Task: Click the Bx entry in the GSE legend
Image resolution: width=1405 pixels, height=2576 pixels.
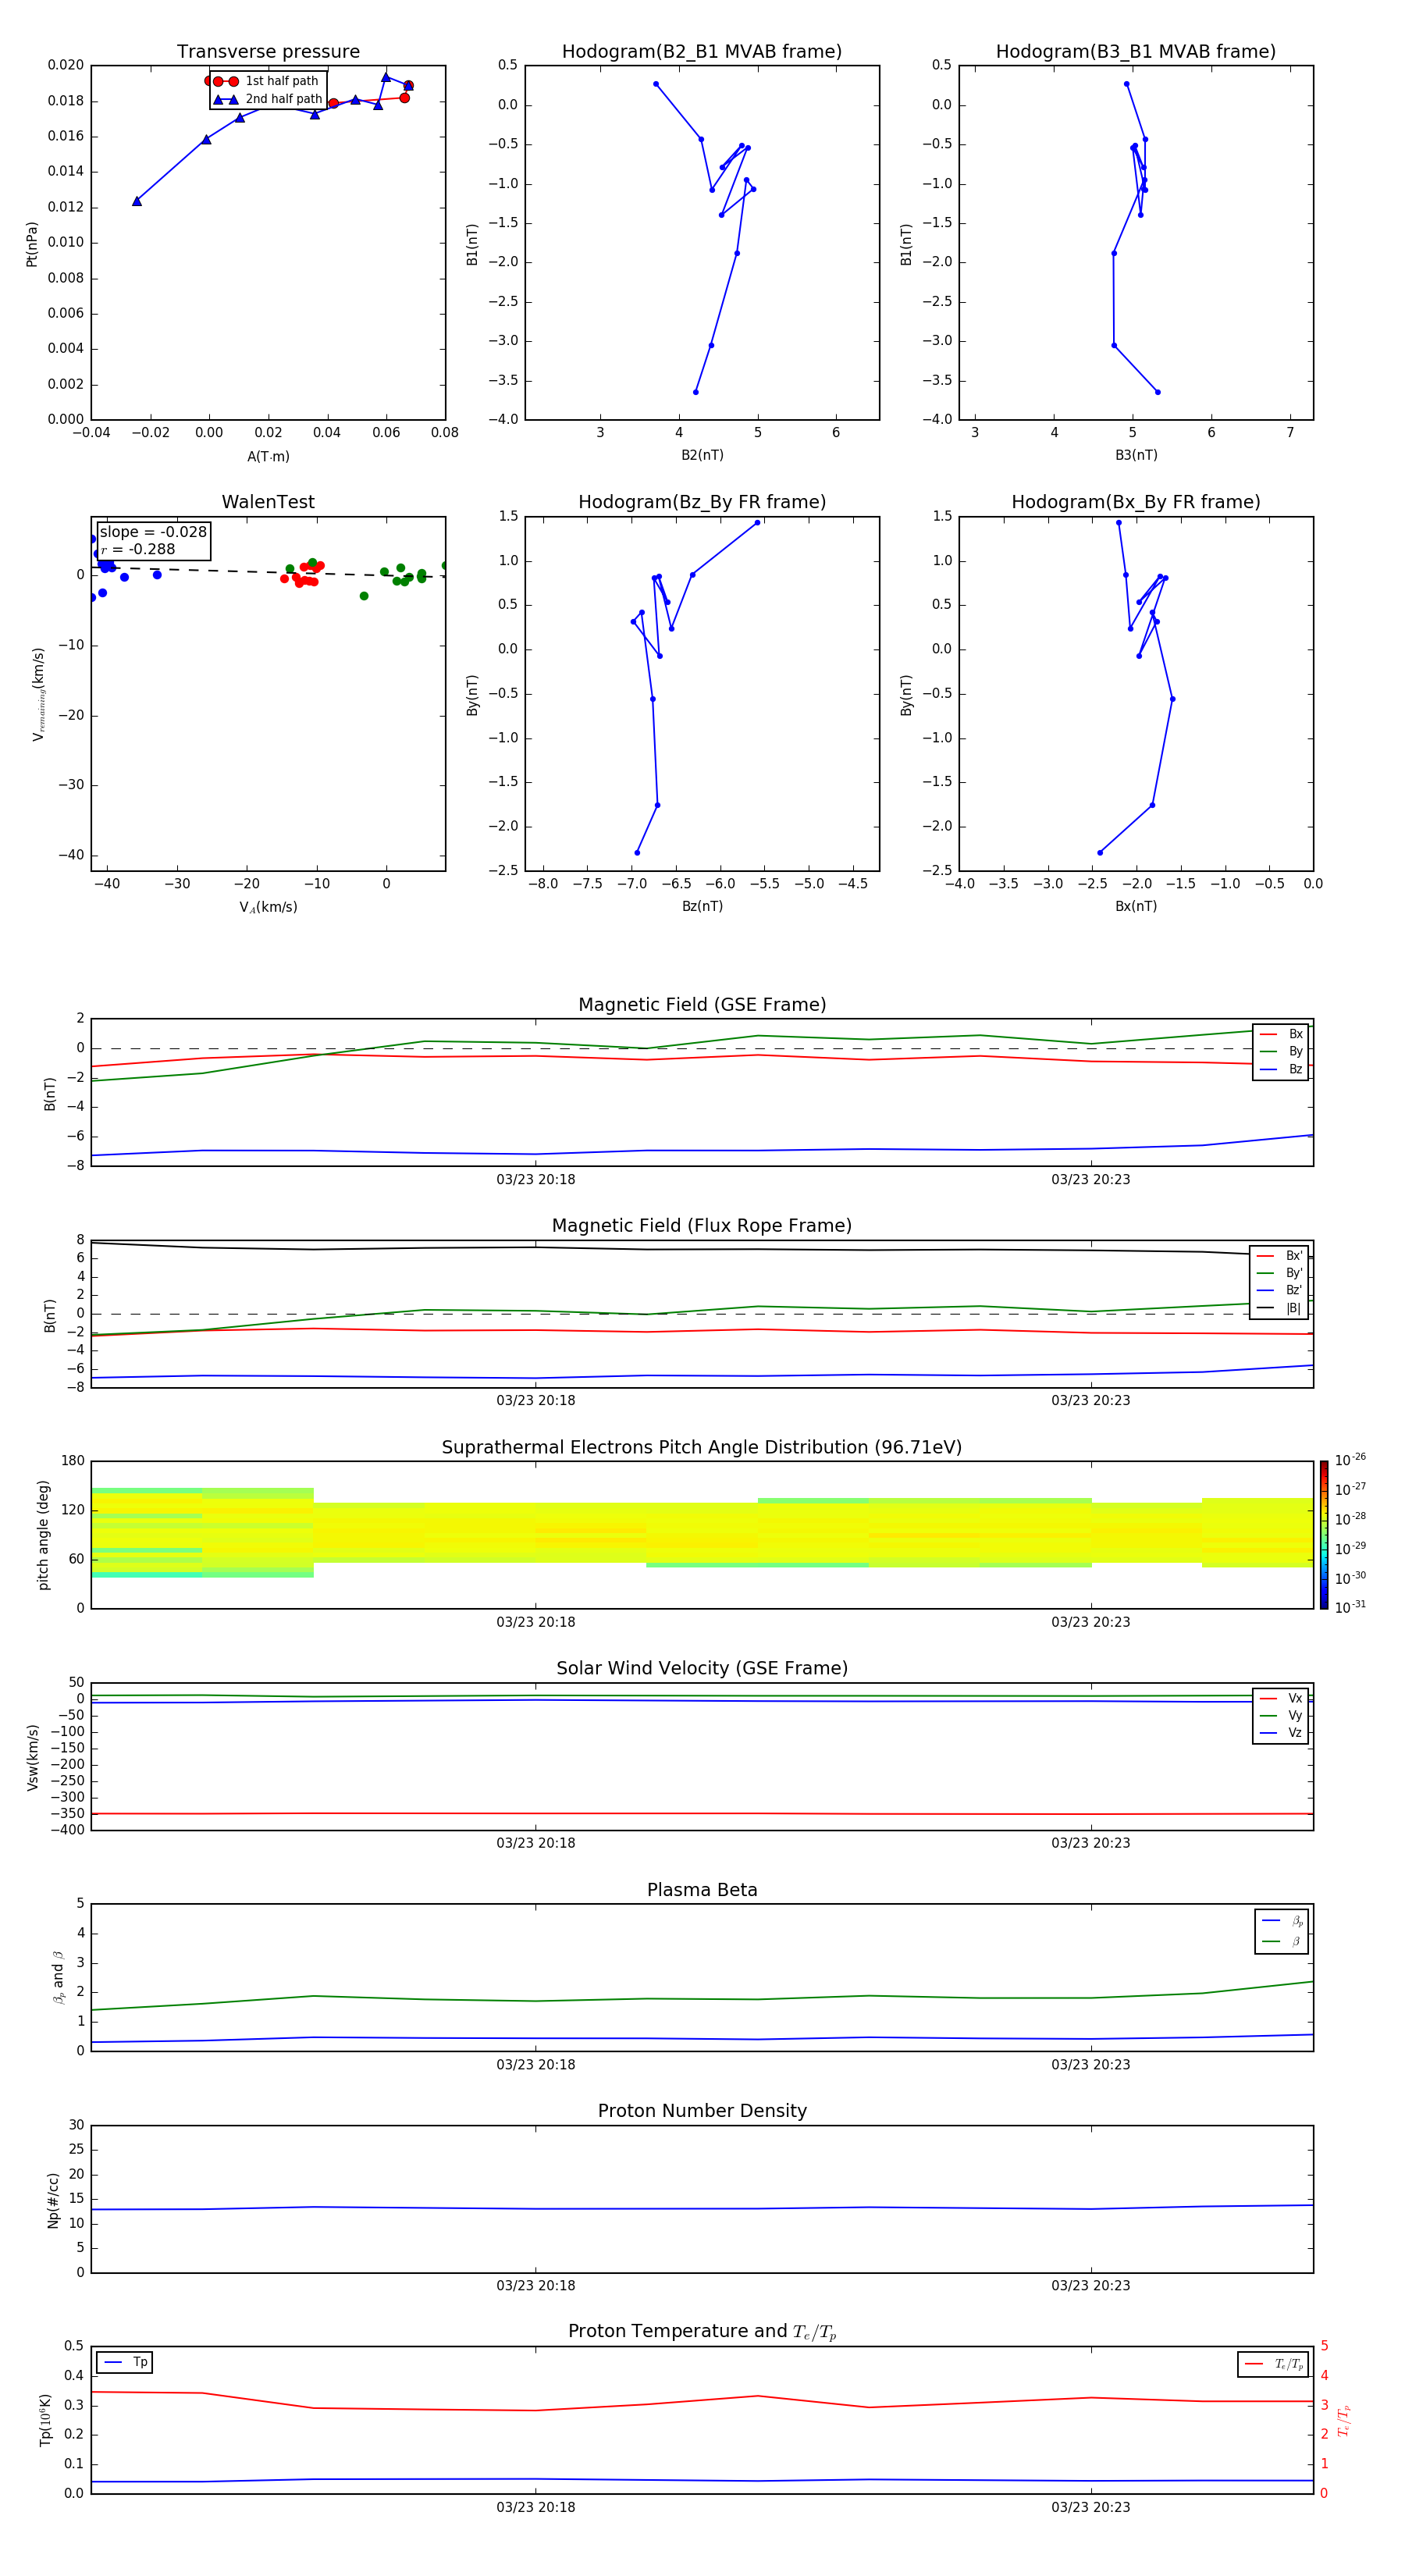Action: 1281,1034
